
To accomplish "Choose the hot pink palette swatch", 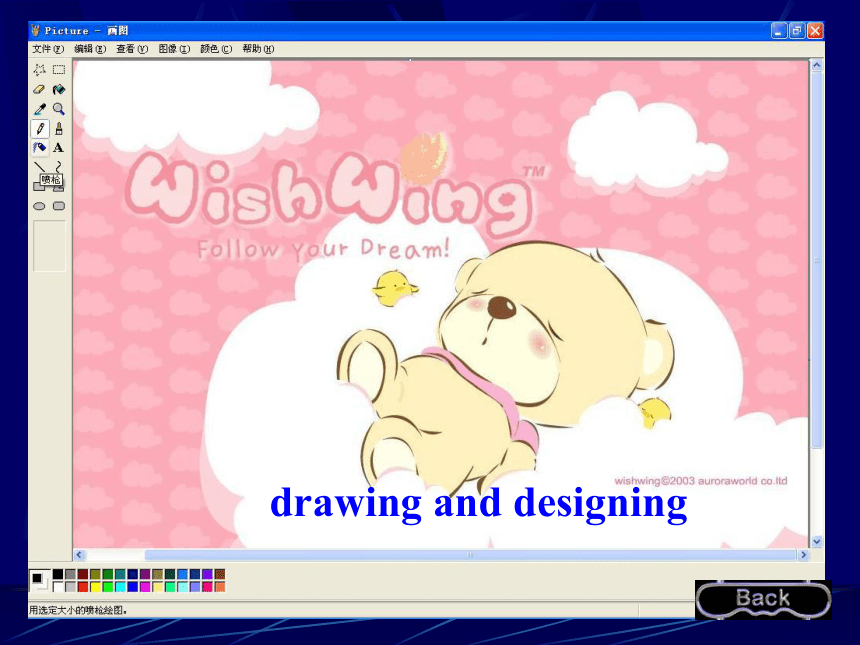I will point(207,587).
